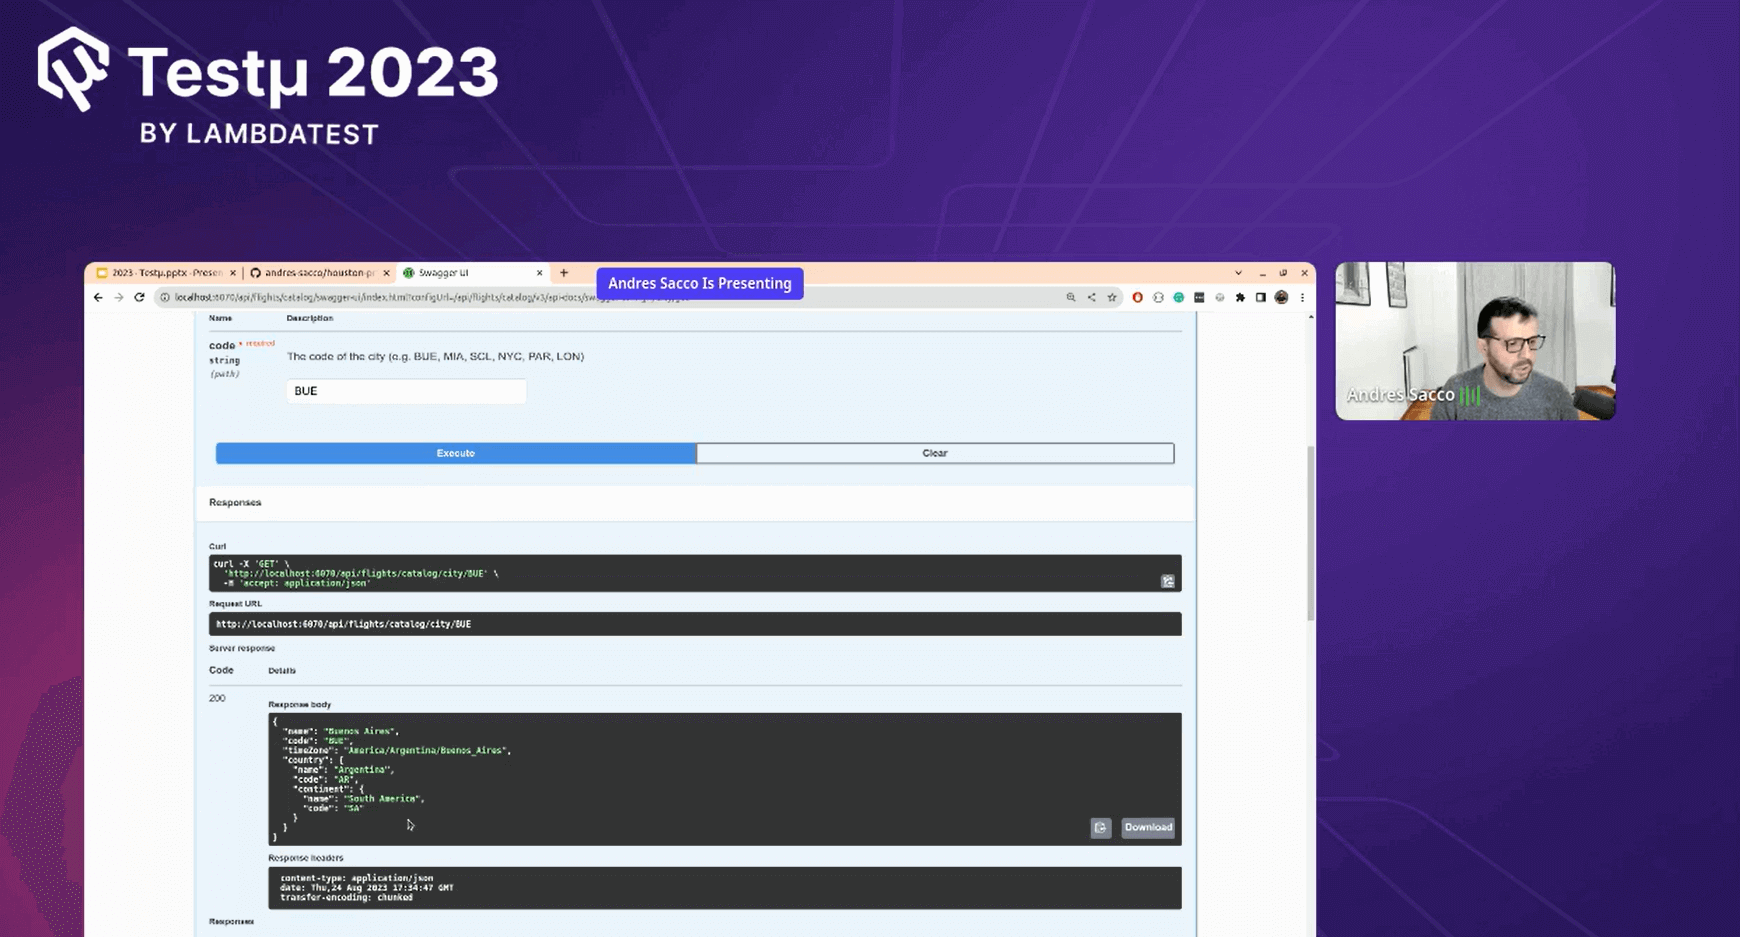This screenshot has width=1740, height=937.
Task: Navigate back using the browser back arrow
Action: point(97,297)
